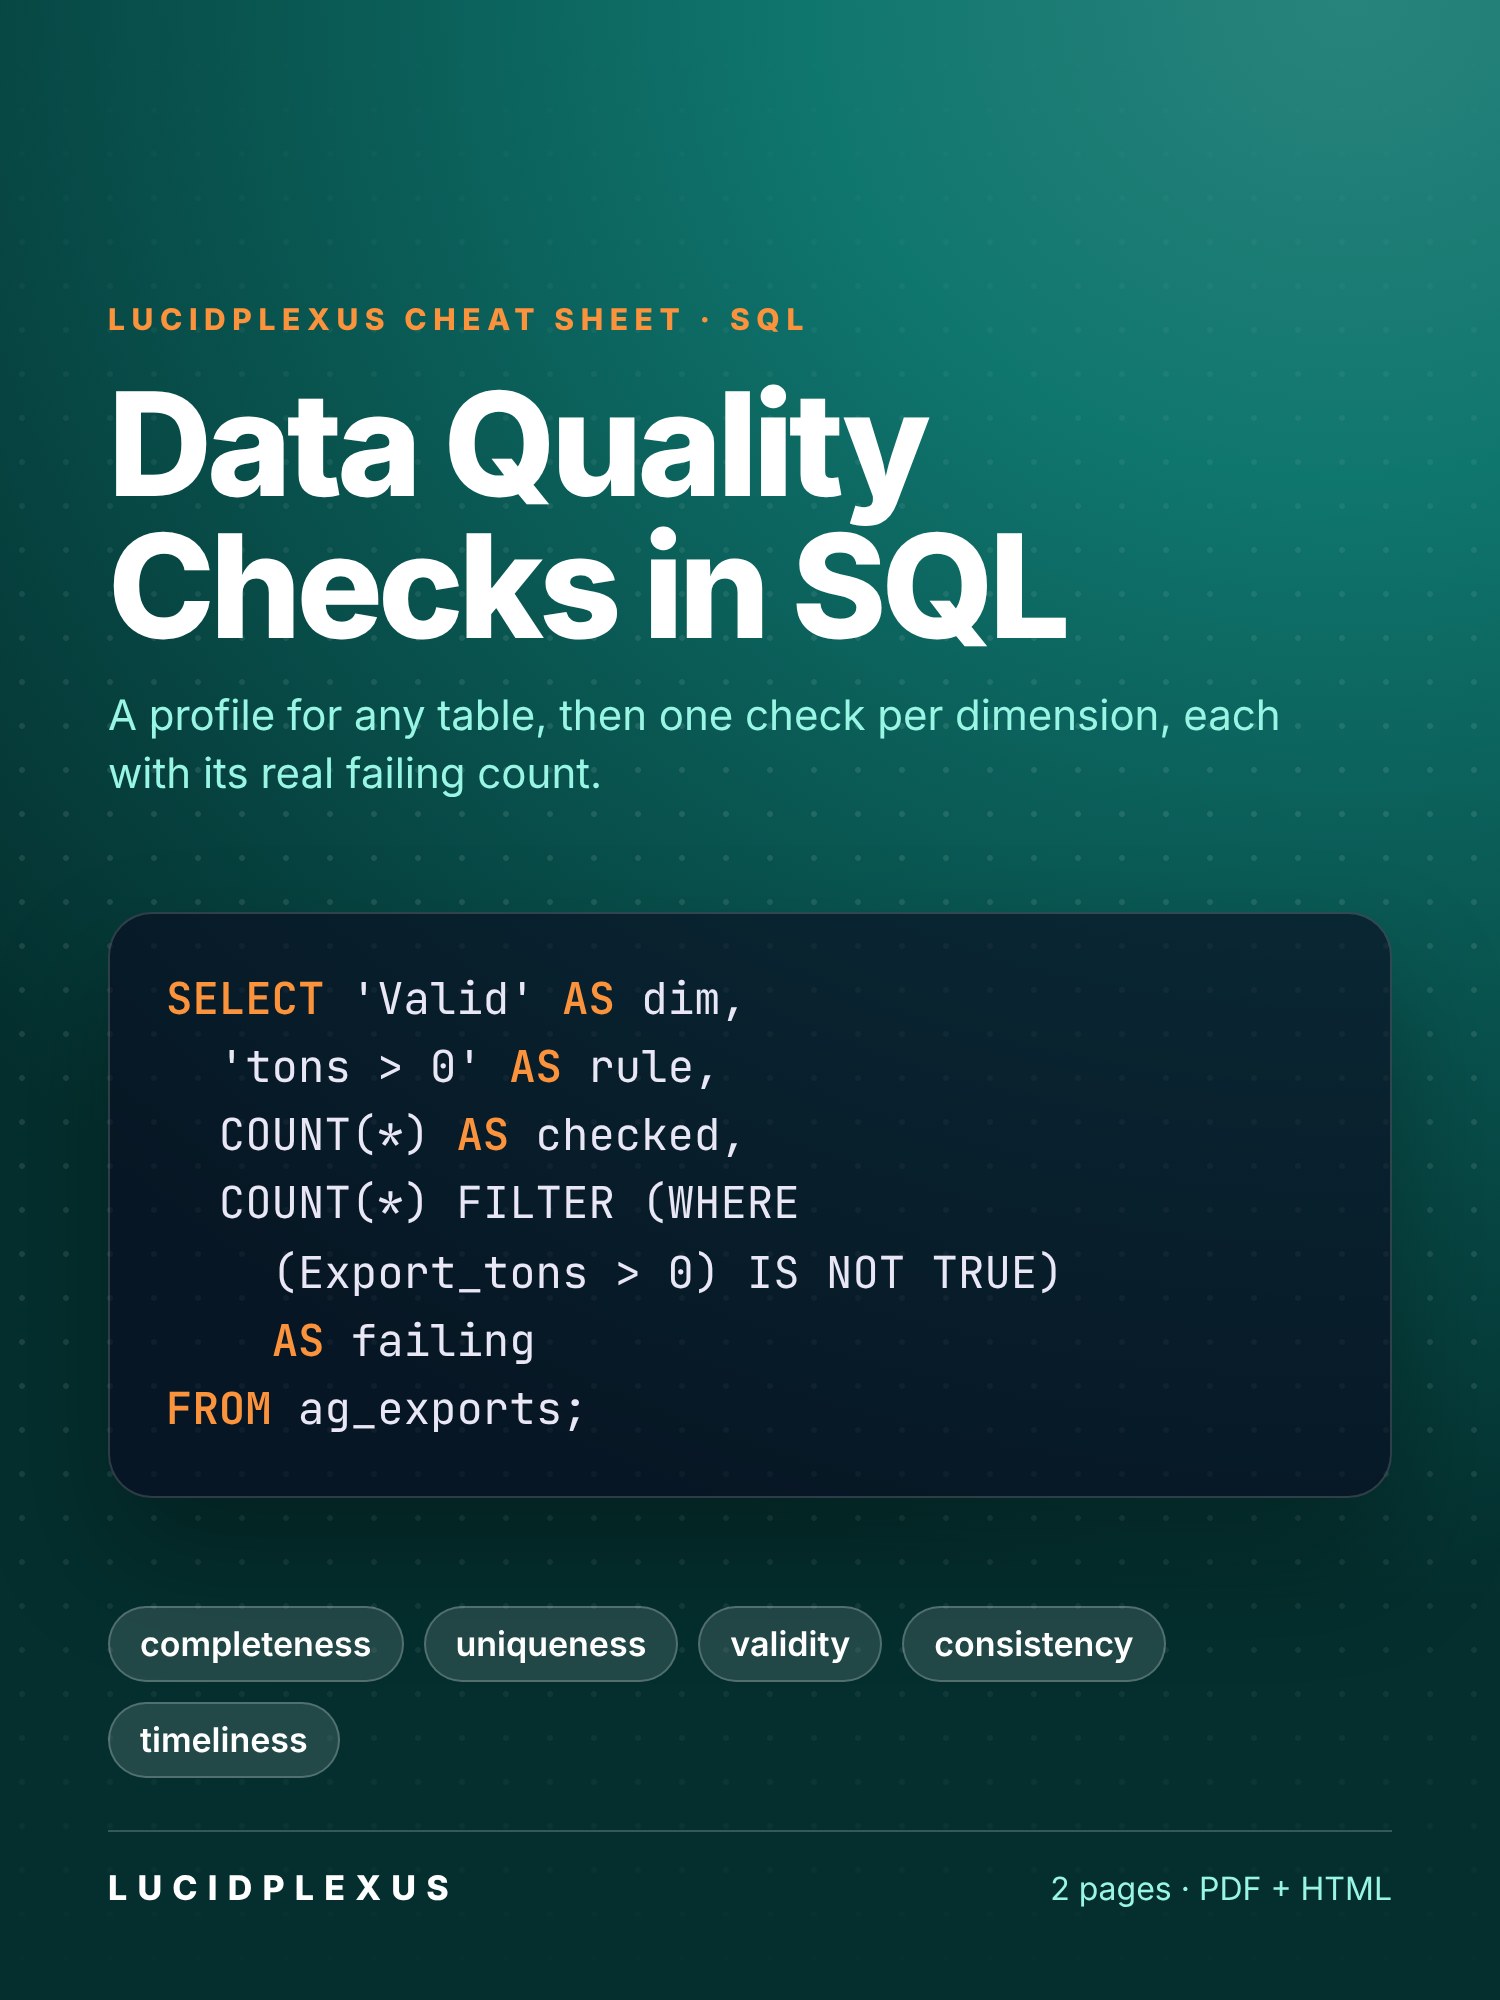Click the code line 'FROM ag_exports;'
1500x2000 pixels.
click(376, 1409)
